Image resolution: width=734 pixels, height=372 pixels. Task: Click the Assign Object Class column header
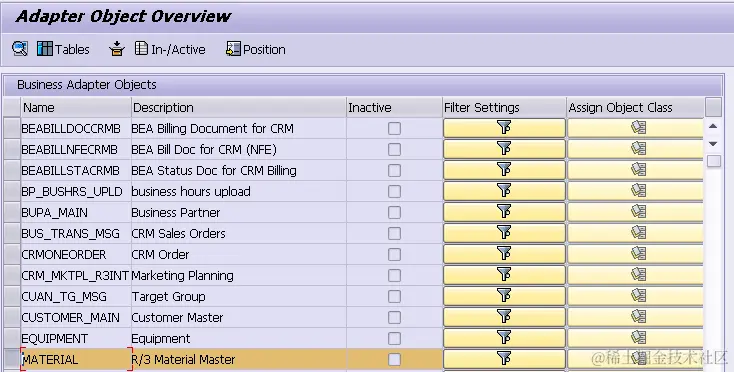(x=635, y=108)
